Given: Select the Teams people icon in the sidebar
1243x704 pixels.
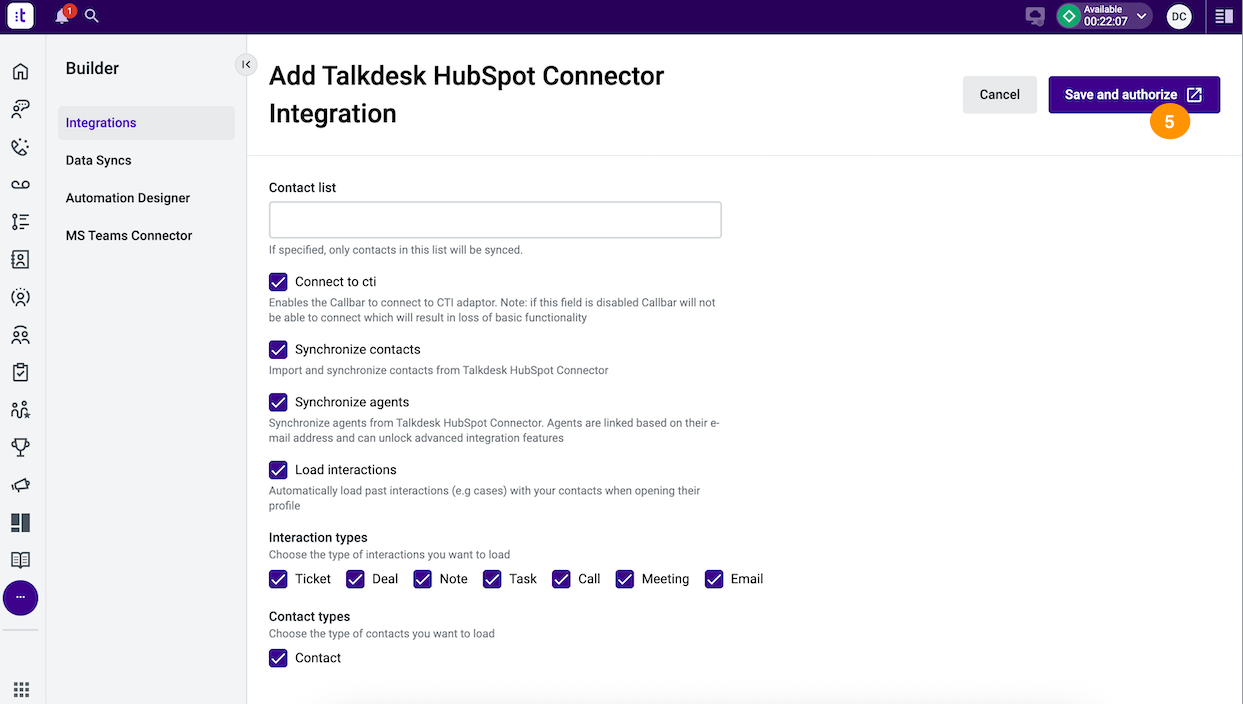Looking at the screenshot, I should tap(20, 334).
